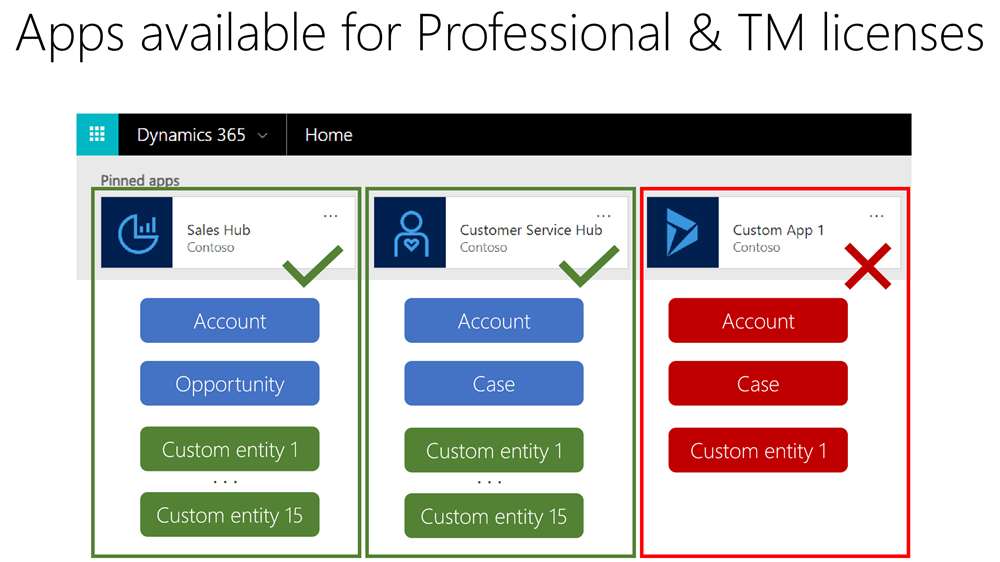Image resolution: width=1000 pixels, height=562 pixels.
Task: Click Custom entity 1 under Customer Service Hub
Action: coord(494,450)
